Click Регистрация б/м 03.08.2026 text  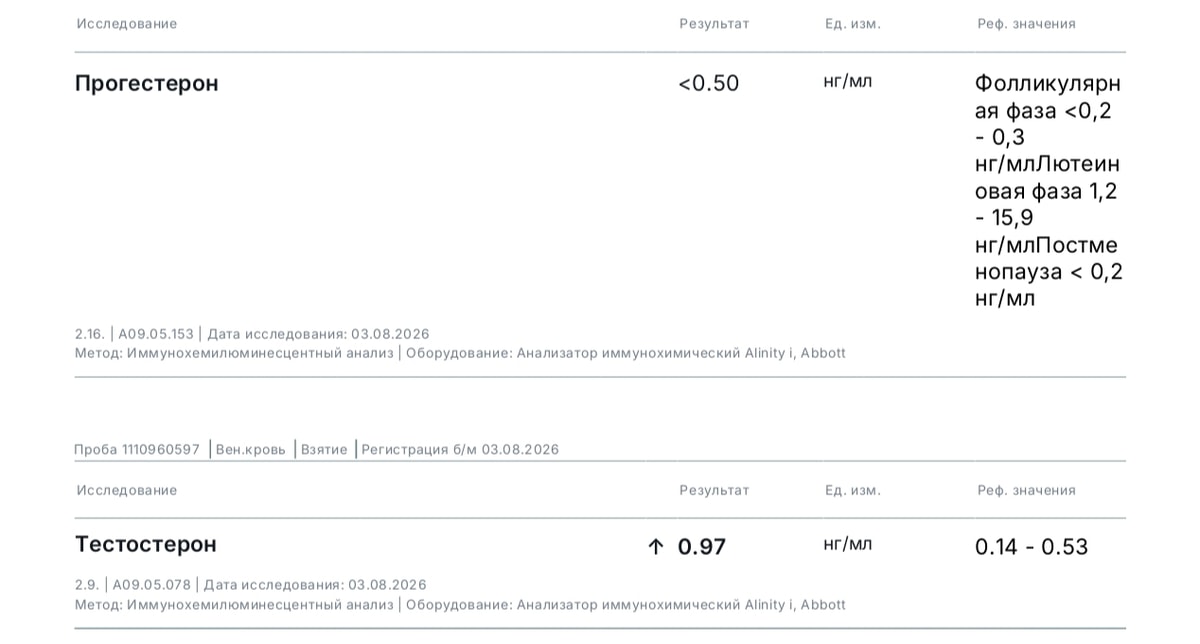click(460, 450)
